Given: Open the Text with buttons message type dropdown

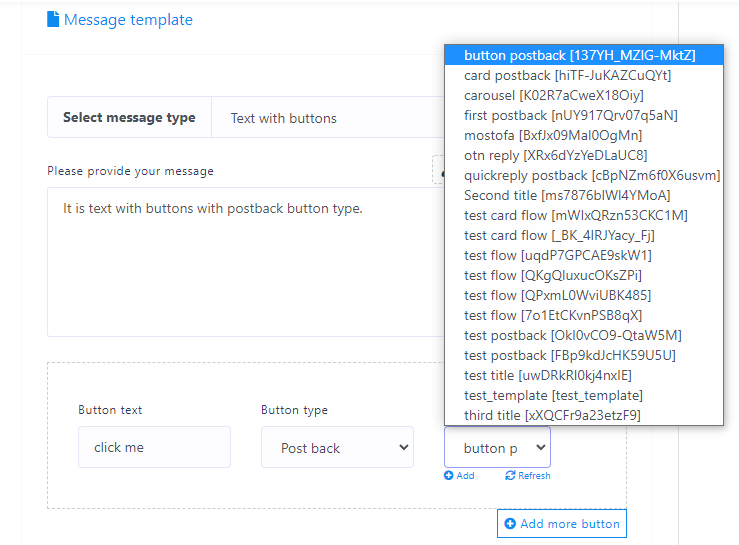Looking at the screenshot, I should 330,118.
